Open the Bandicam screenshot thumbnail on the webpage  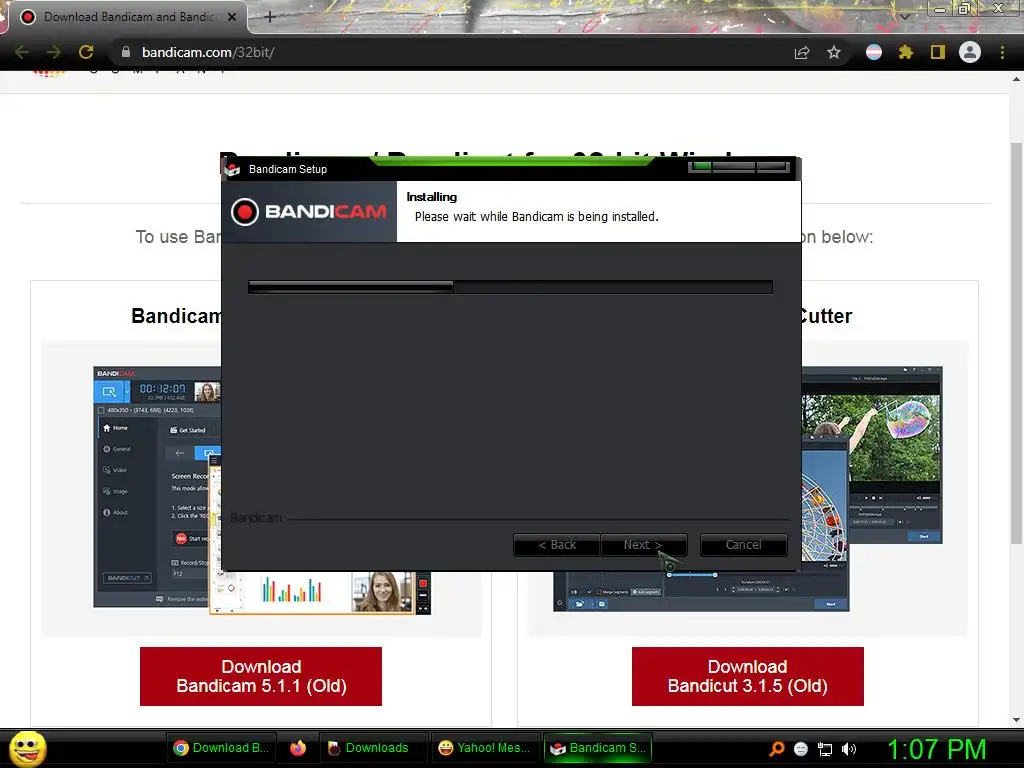tap(157, 487)
